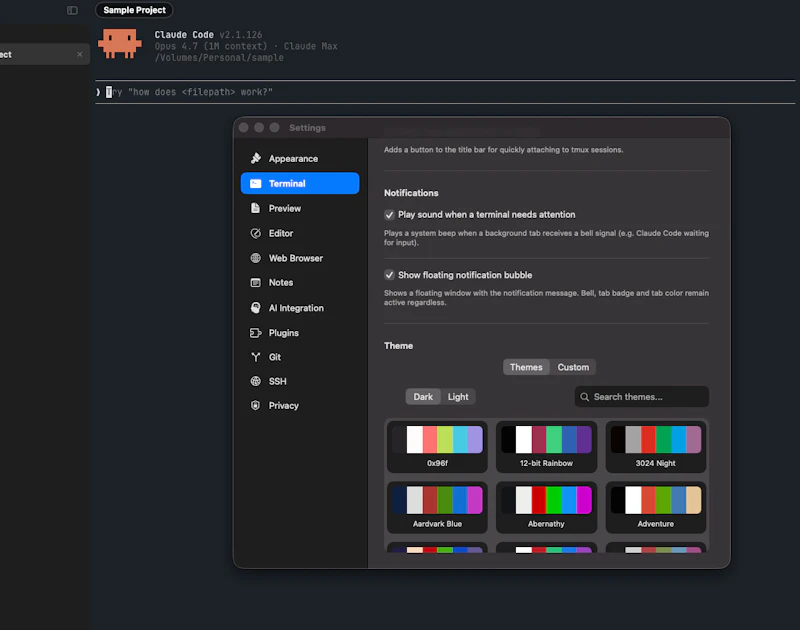The width and height of the screenshot is (800, 630).
Task: Click the Editor pencil icon
Action: tap(256, 233)
